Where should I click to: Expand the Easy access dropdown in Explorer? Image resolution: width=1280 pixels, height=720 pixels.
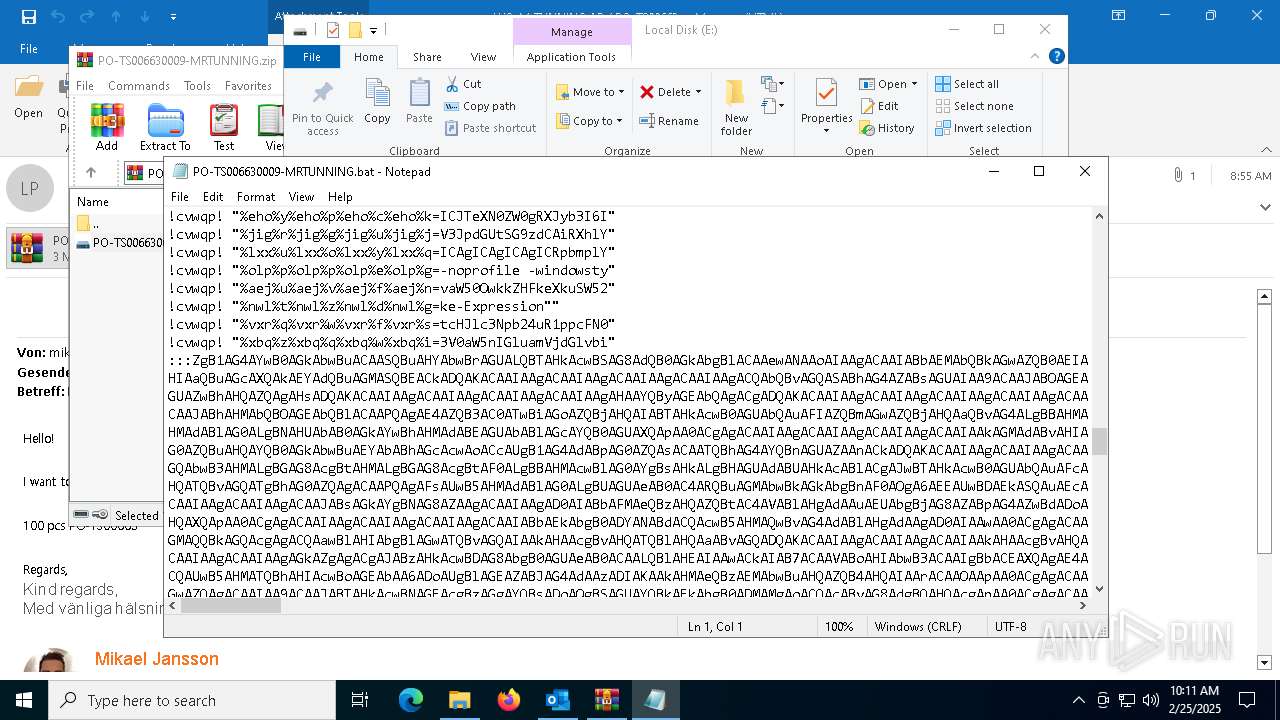[773, 106]
